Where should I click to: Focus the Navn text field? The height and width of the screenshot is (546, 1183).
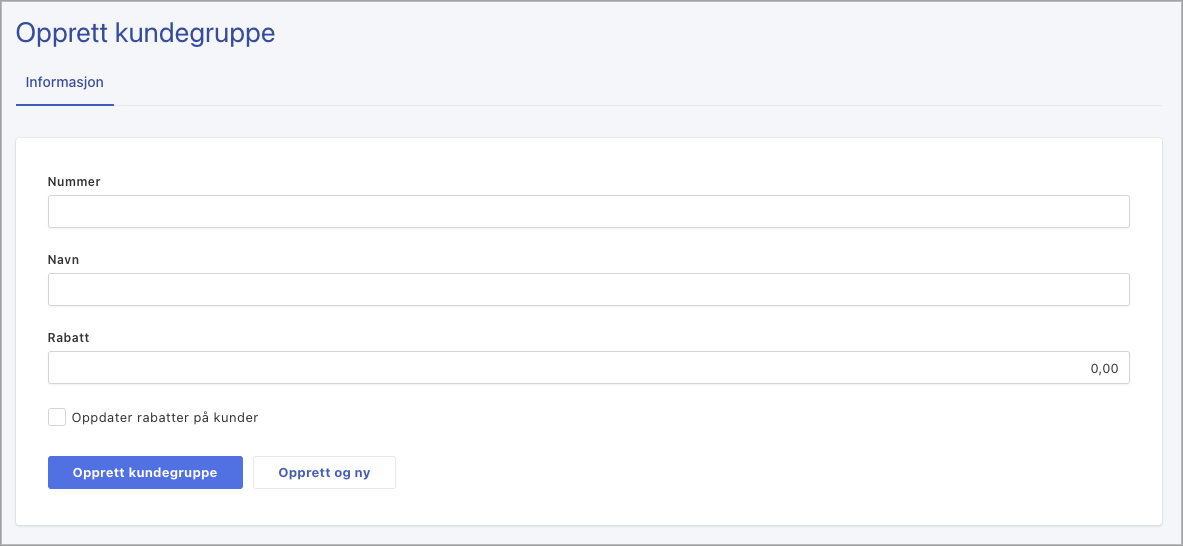(x=588, y=290)
